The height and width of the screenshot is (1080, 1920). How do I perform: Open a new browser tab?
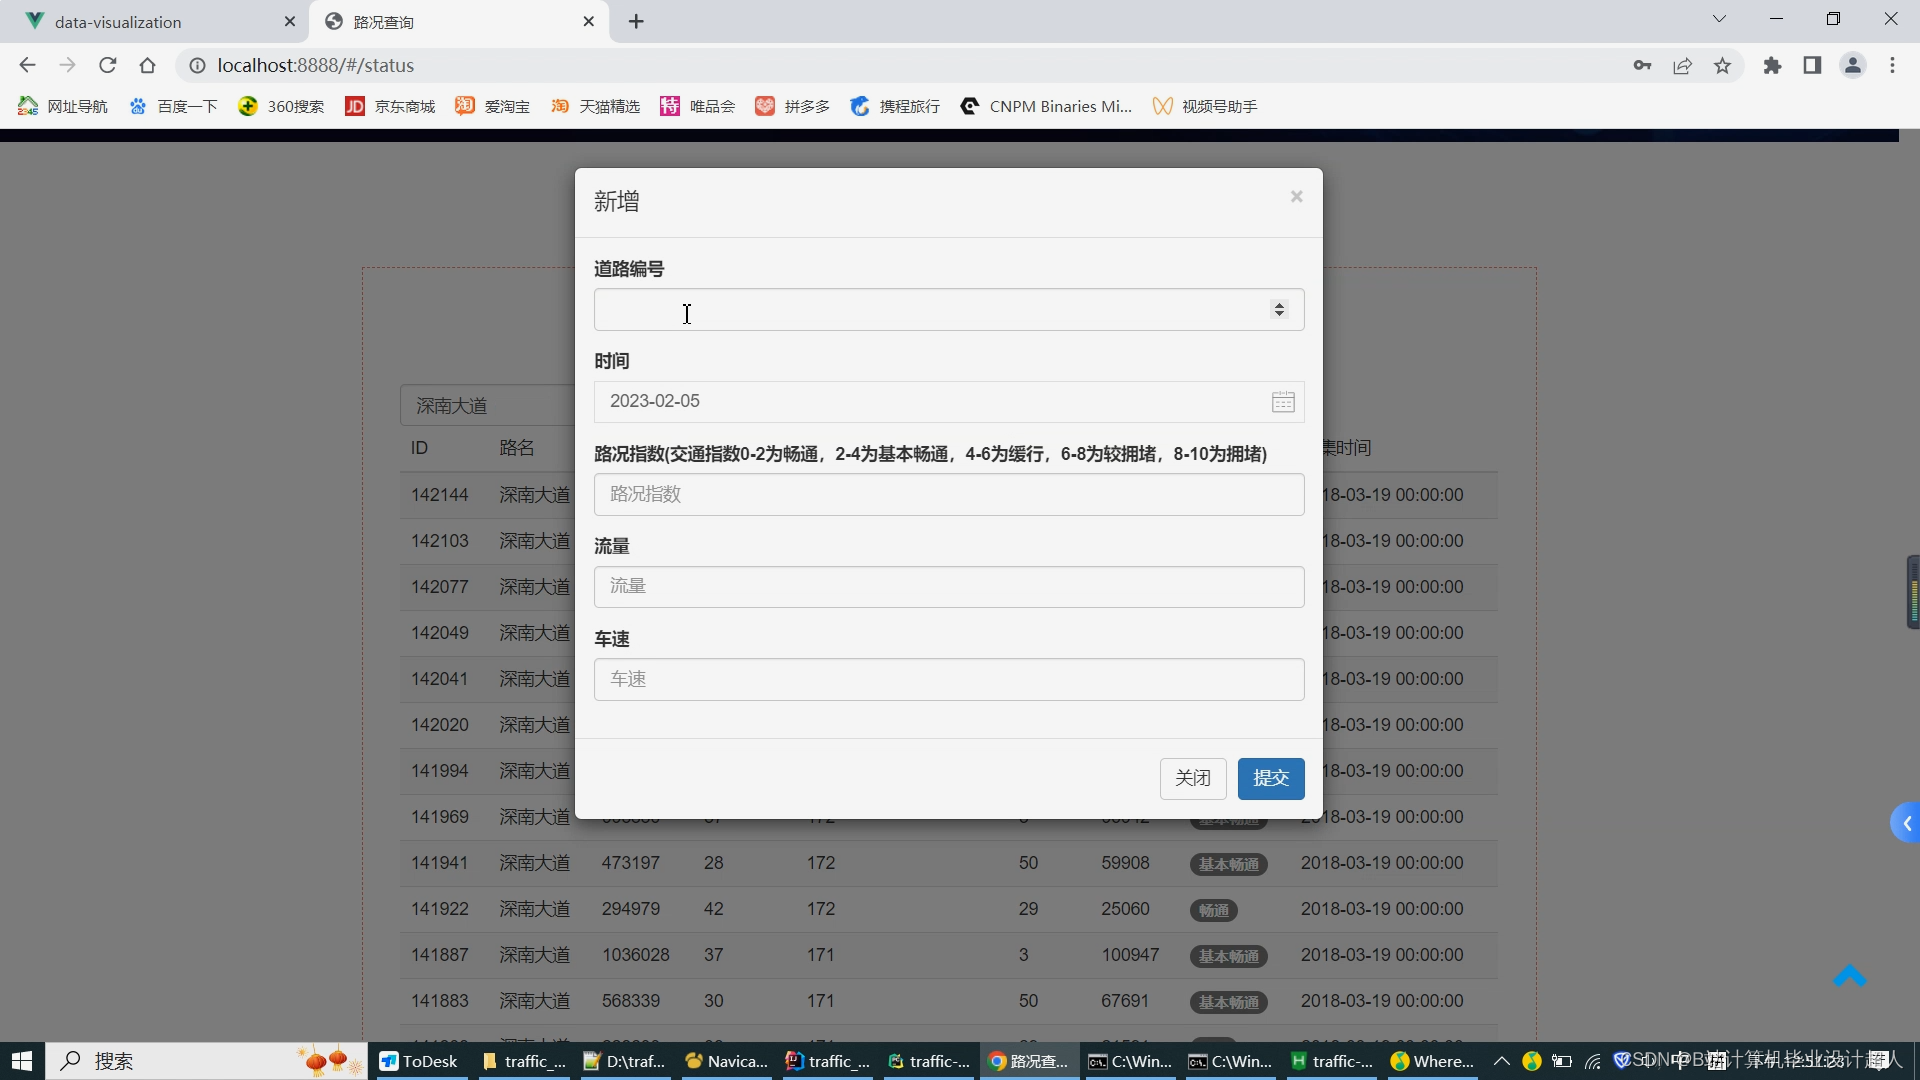click(636, 21)
